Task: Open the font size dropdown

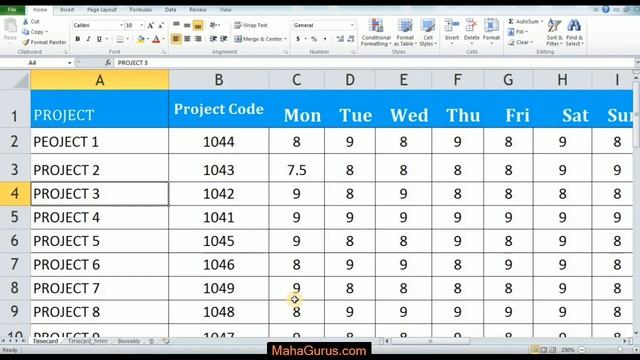Action: point(142,25)
